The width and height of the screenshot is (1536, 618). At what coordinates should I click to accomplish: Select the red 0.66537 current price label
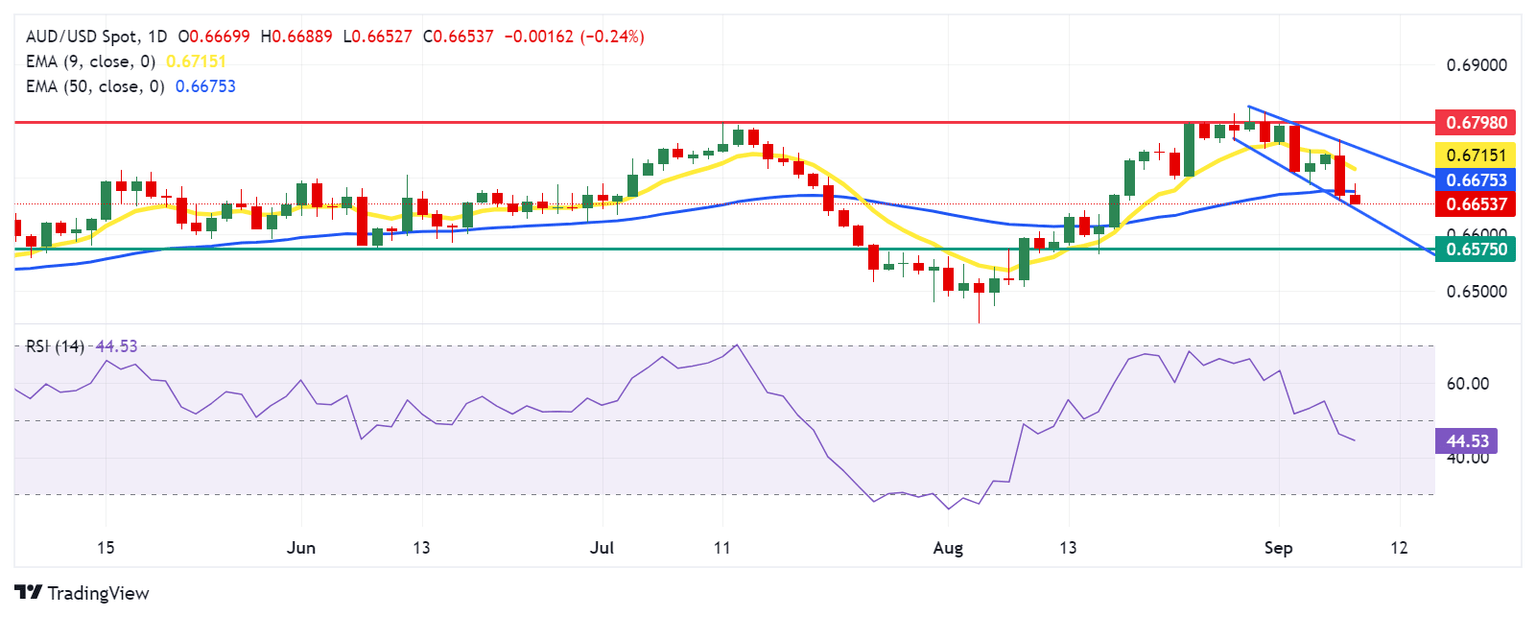[x=1476, y=204]
